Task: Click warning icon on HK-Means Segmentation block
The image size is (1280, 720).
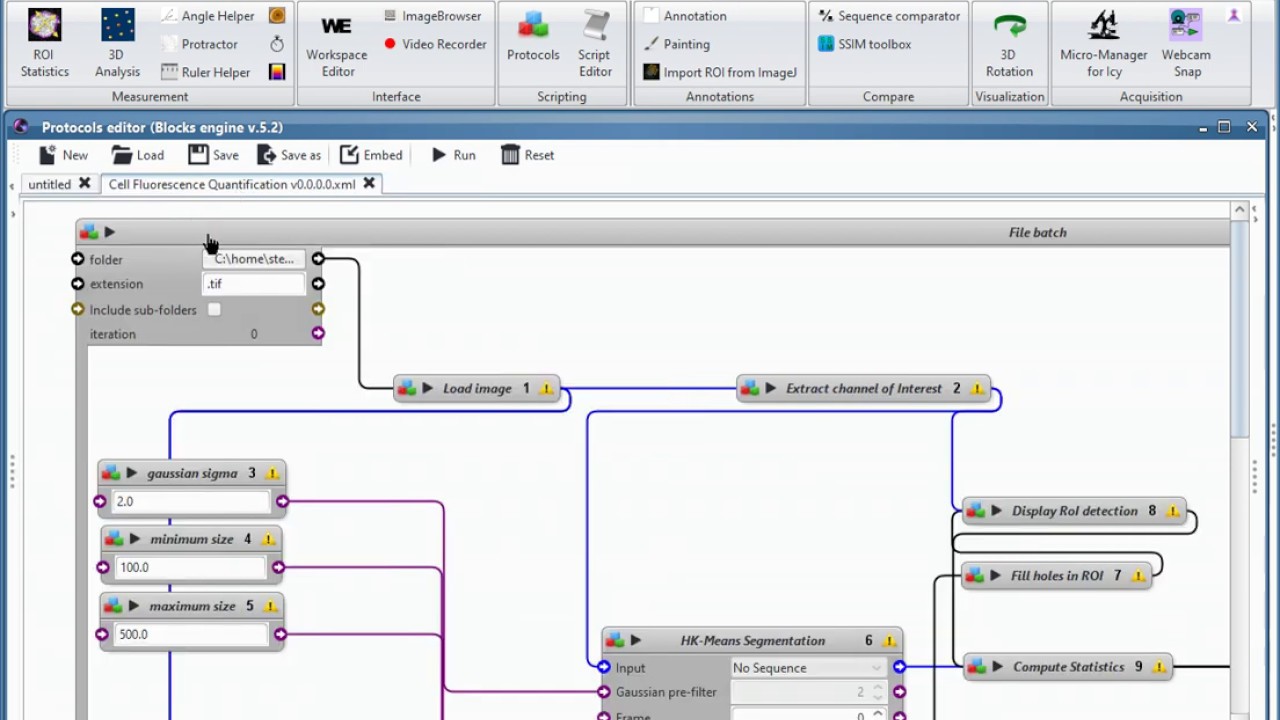Action: pyautogui.click(x=889, y=641)
